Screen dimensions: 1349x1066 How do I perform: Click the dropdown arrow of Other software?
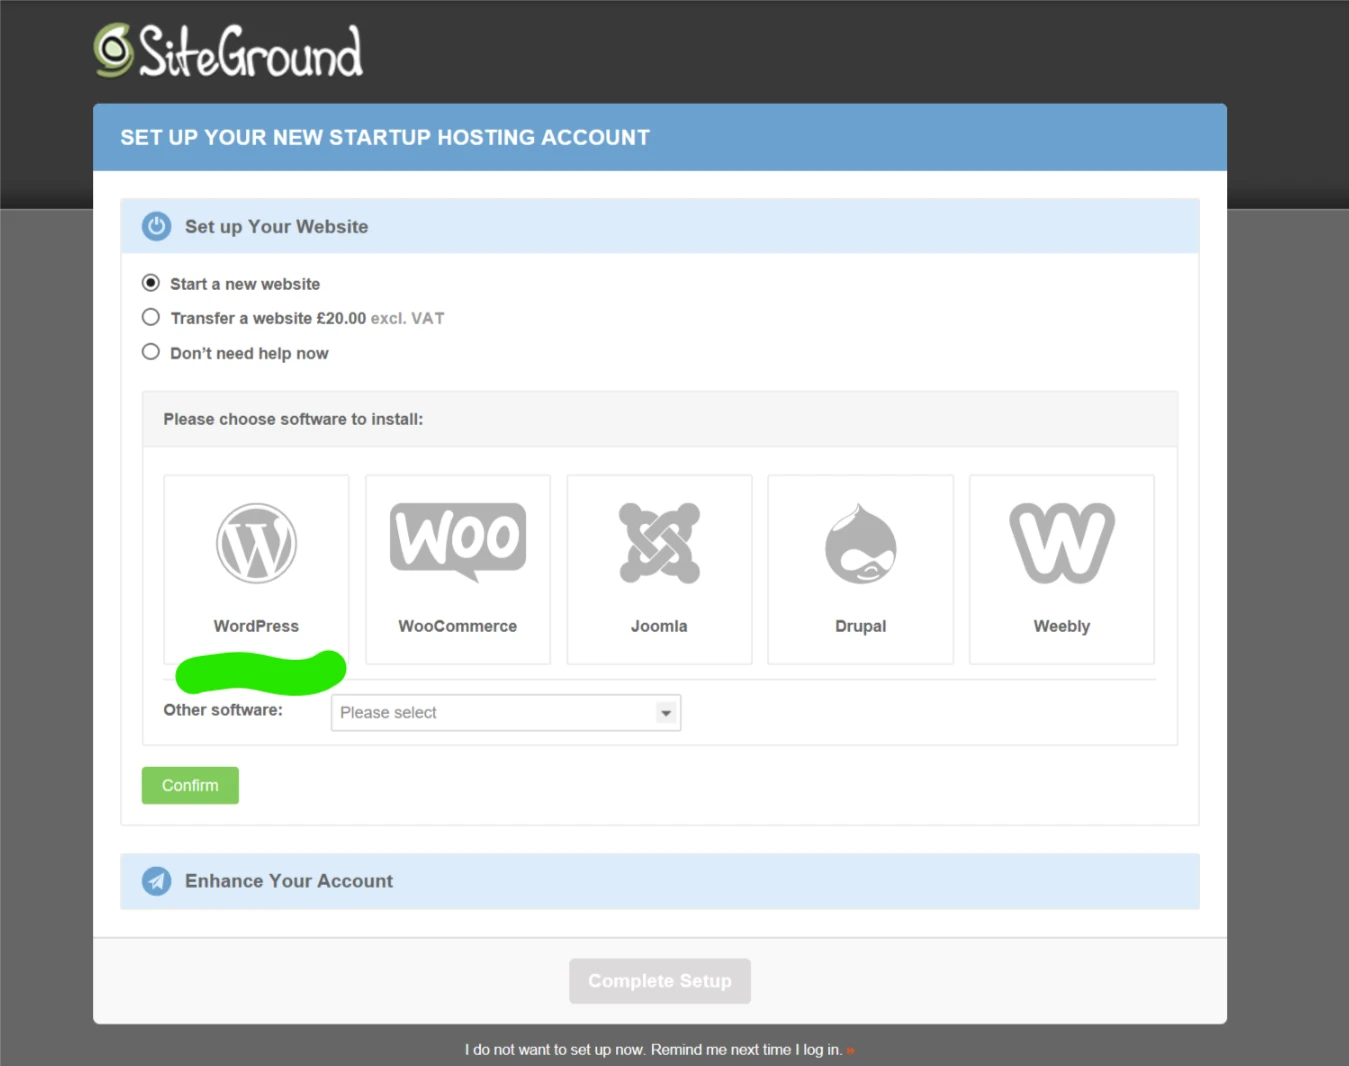click(666, 713)
